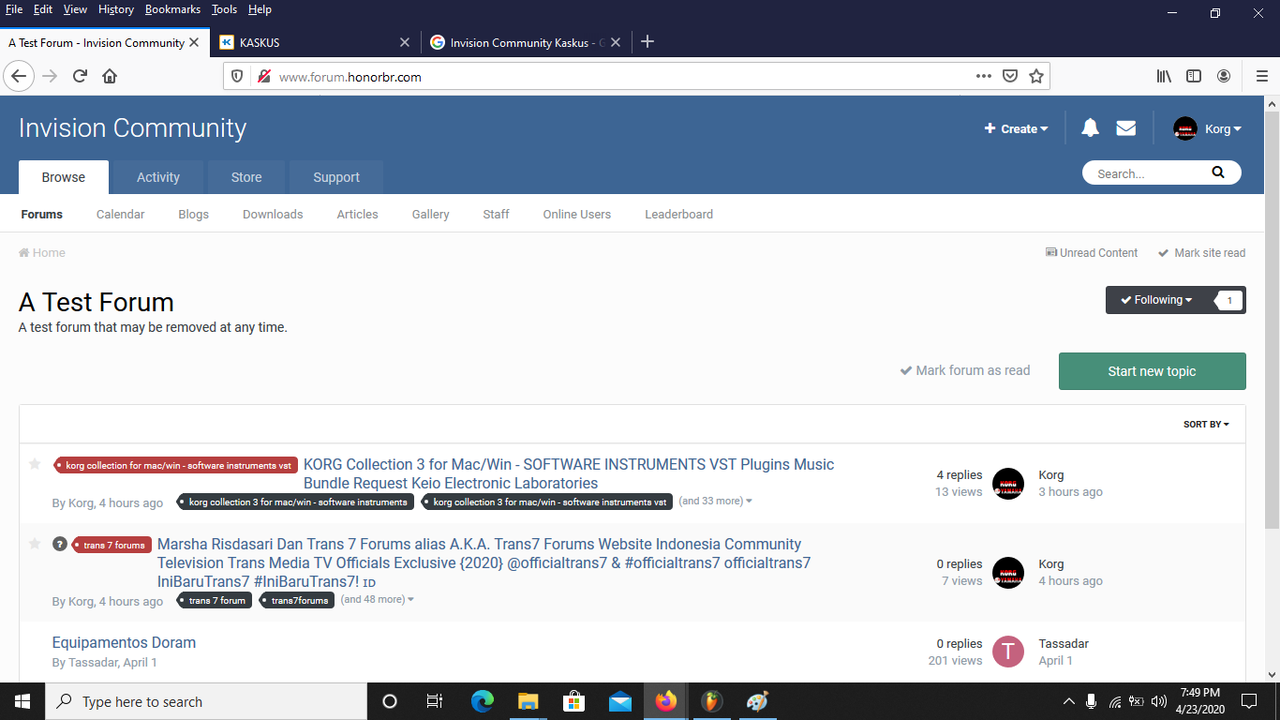
Task: Open FL Studio from the taskbar
Action: coord(711,701)
